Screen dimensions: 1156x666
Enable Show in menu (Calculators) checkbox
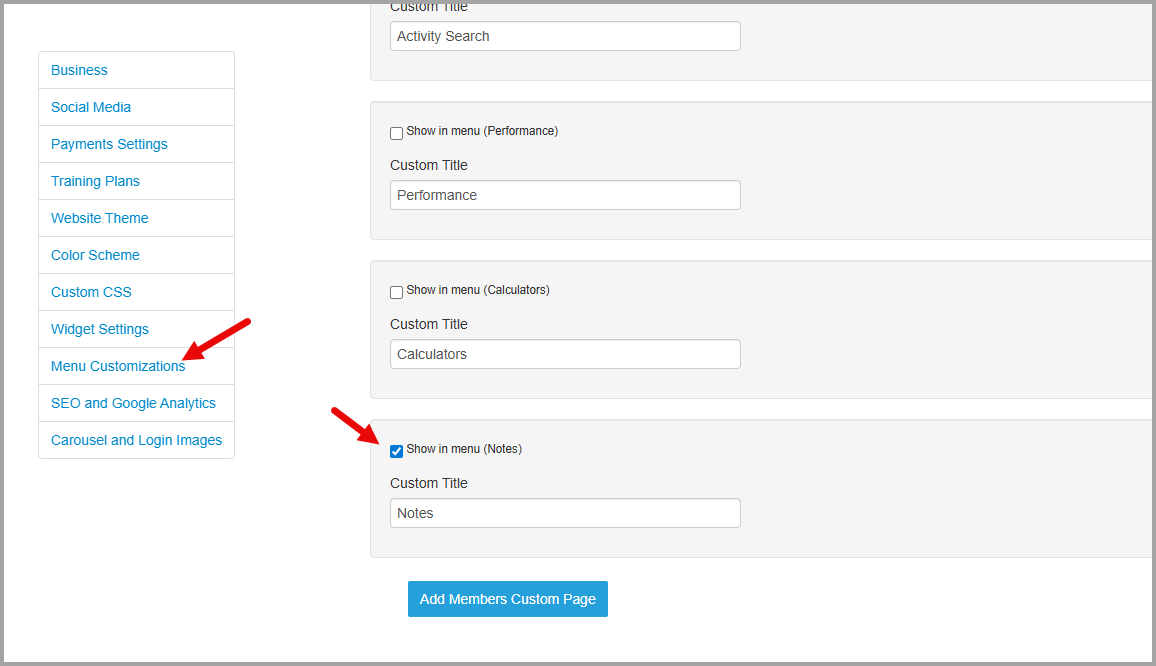click(397, 292)
